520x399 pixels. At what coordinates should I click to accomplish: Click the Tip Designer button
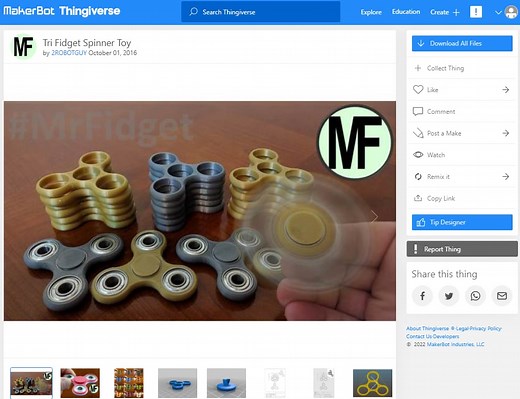coord(462,222)
